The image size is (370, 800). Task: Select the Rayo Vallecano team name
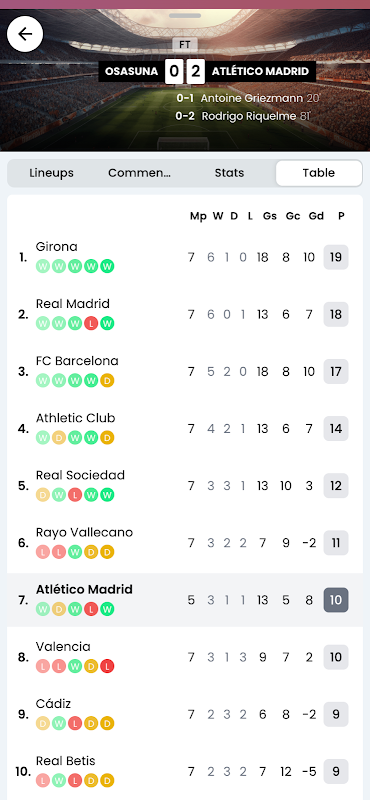84,533
